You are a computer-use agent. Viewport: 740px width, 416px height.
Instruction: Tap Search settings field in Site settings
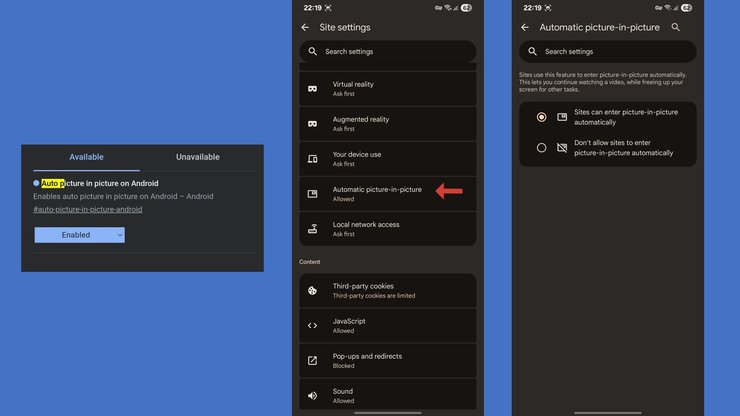pos(387,51)
